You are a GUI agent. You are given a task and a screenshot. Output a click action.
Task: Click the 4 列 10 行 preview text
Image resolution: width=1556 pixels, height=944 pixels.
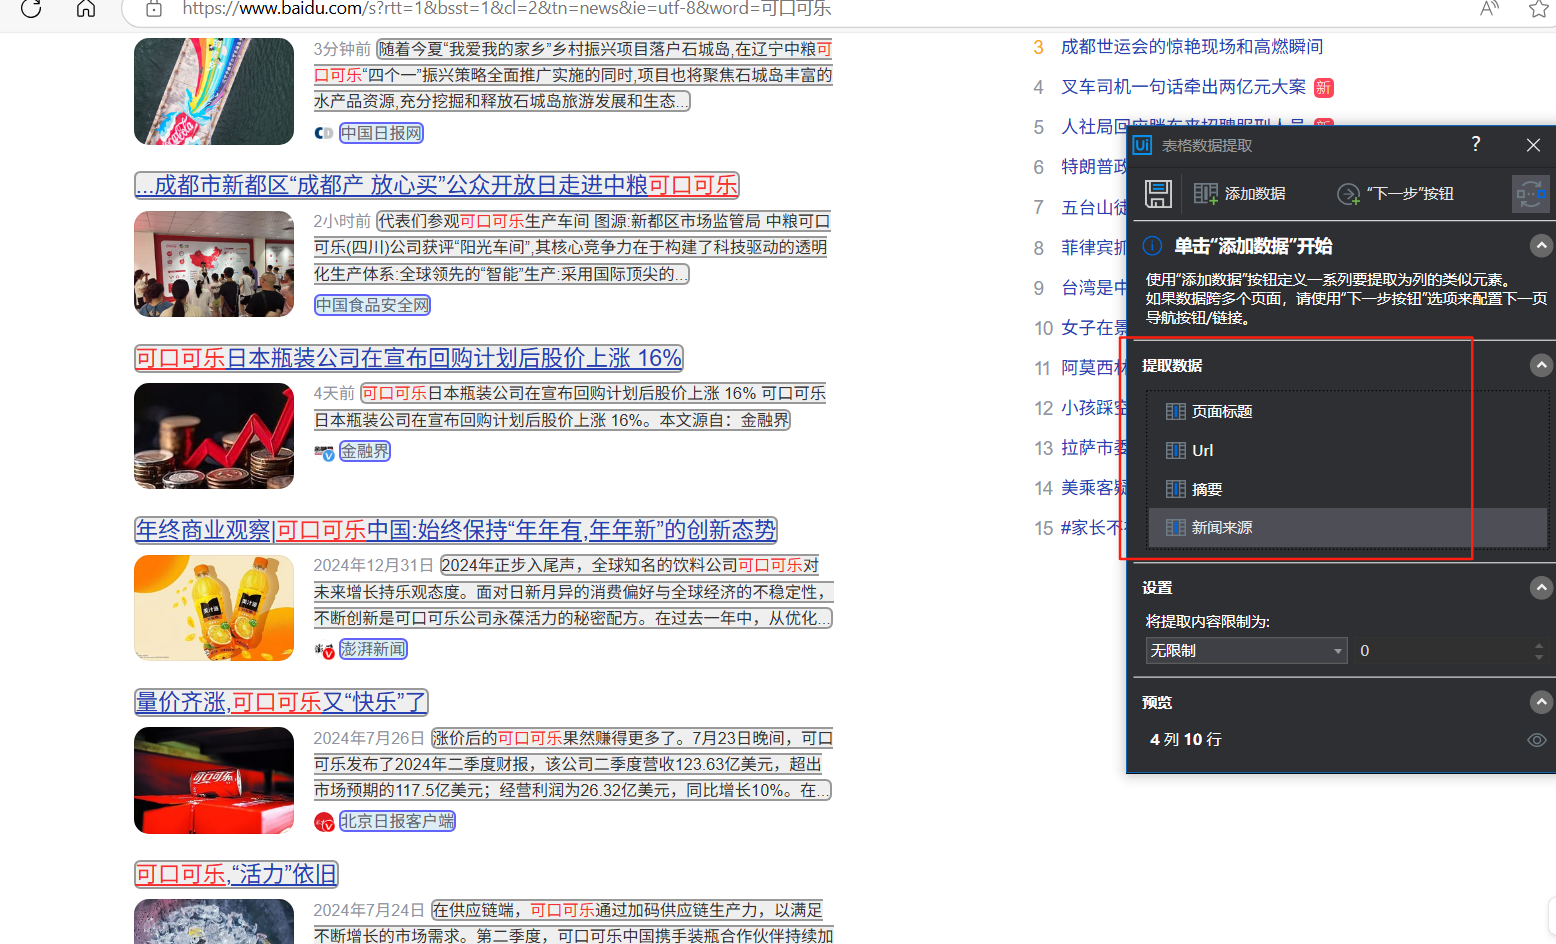1186,740
